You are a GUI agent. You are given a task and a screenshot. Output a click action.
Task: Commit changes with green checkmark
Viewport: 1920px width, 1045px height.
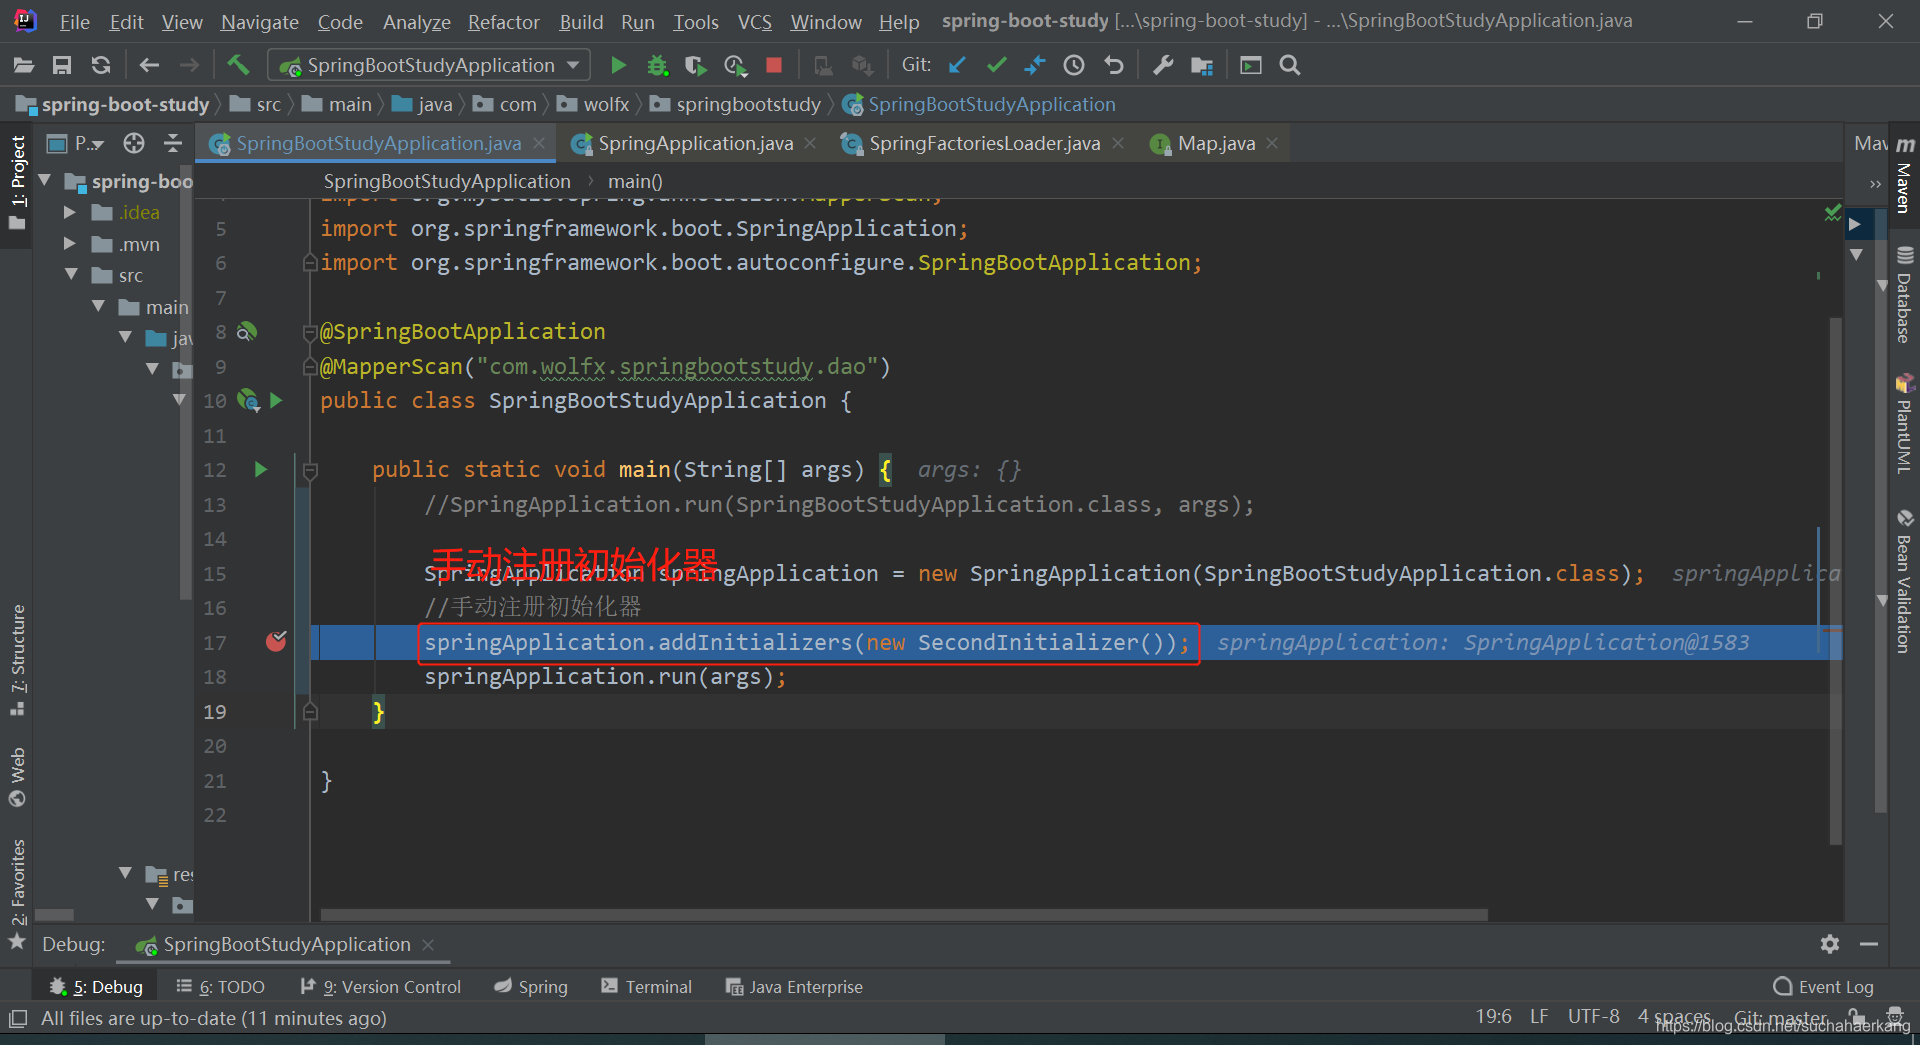(x=996, y=65)
